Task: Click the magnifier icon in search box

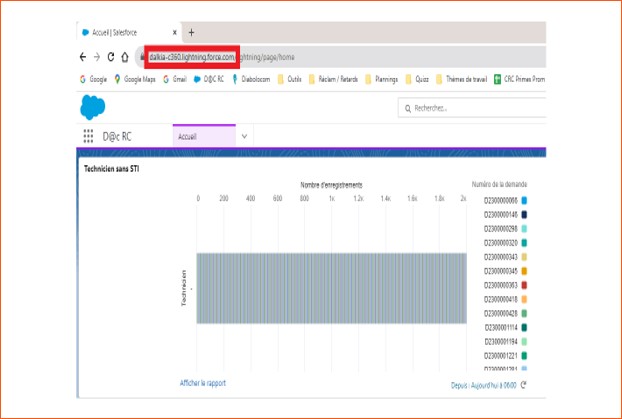Action: 408,108
